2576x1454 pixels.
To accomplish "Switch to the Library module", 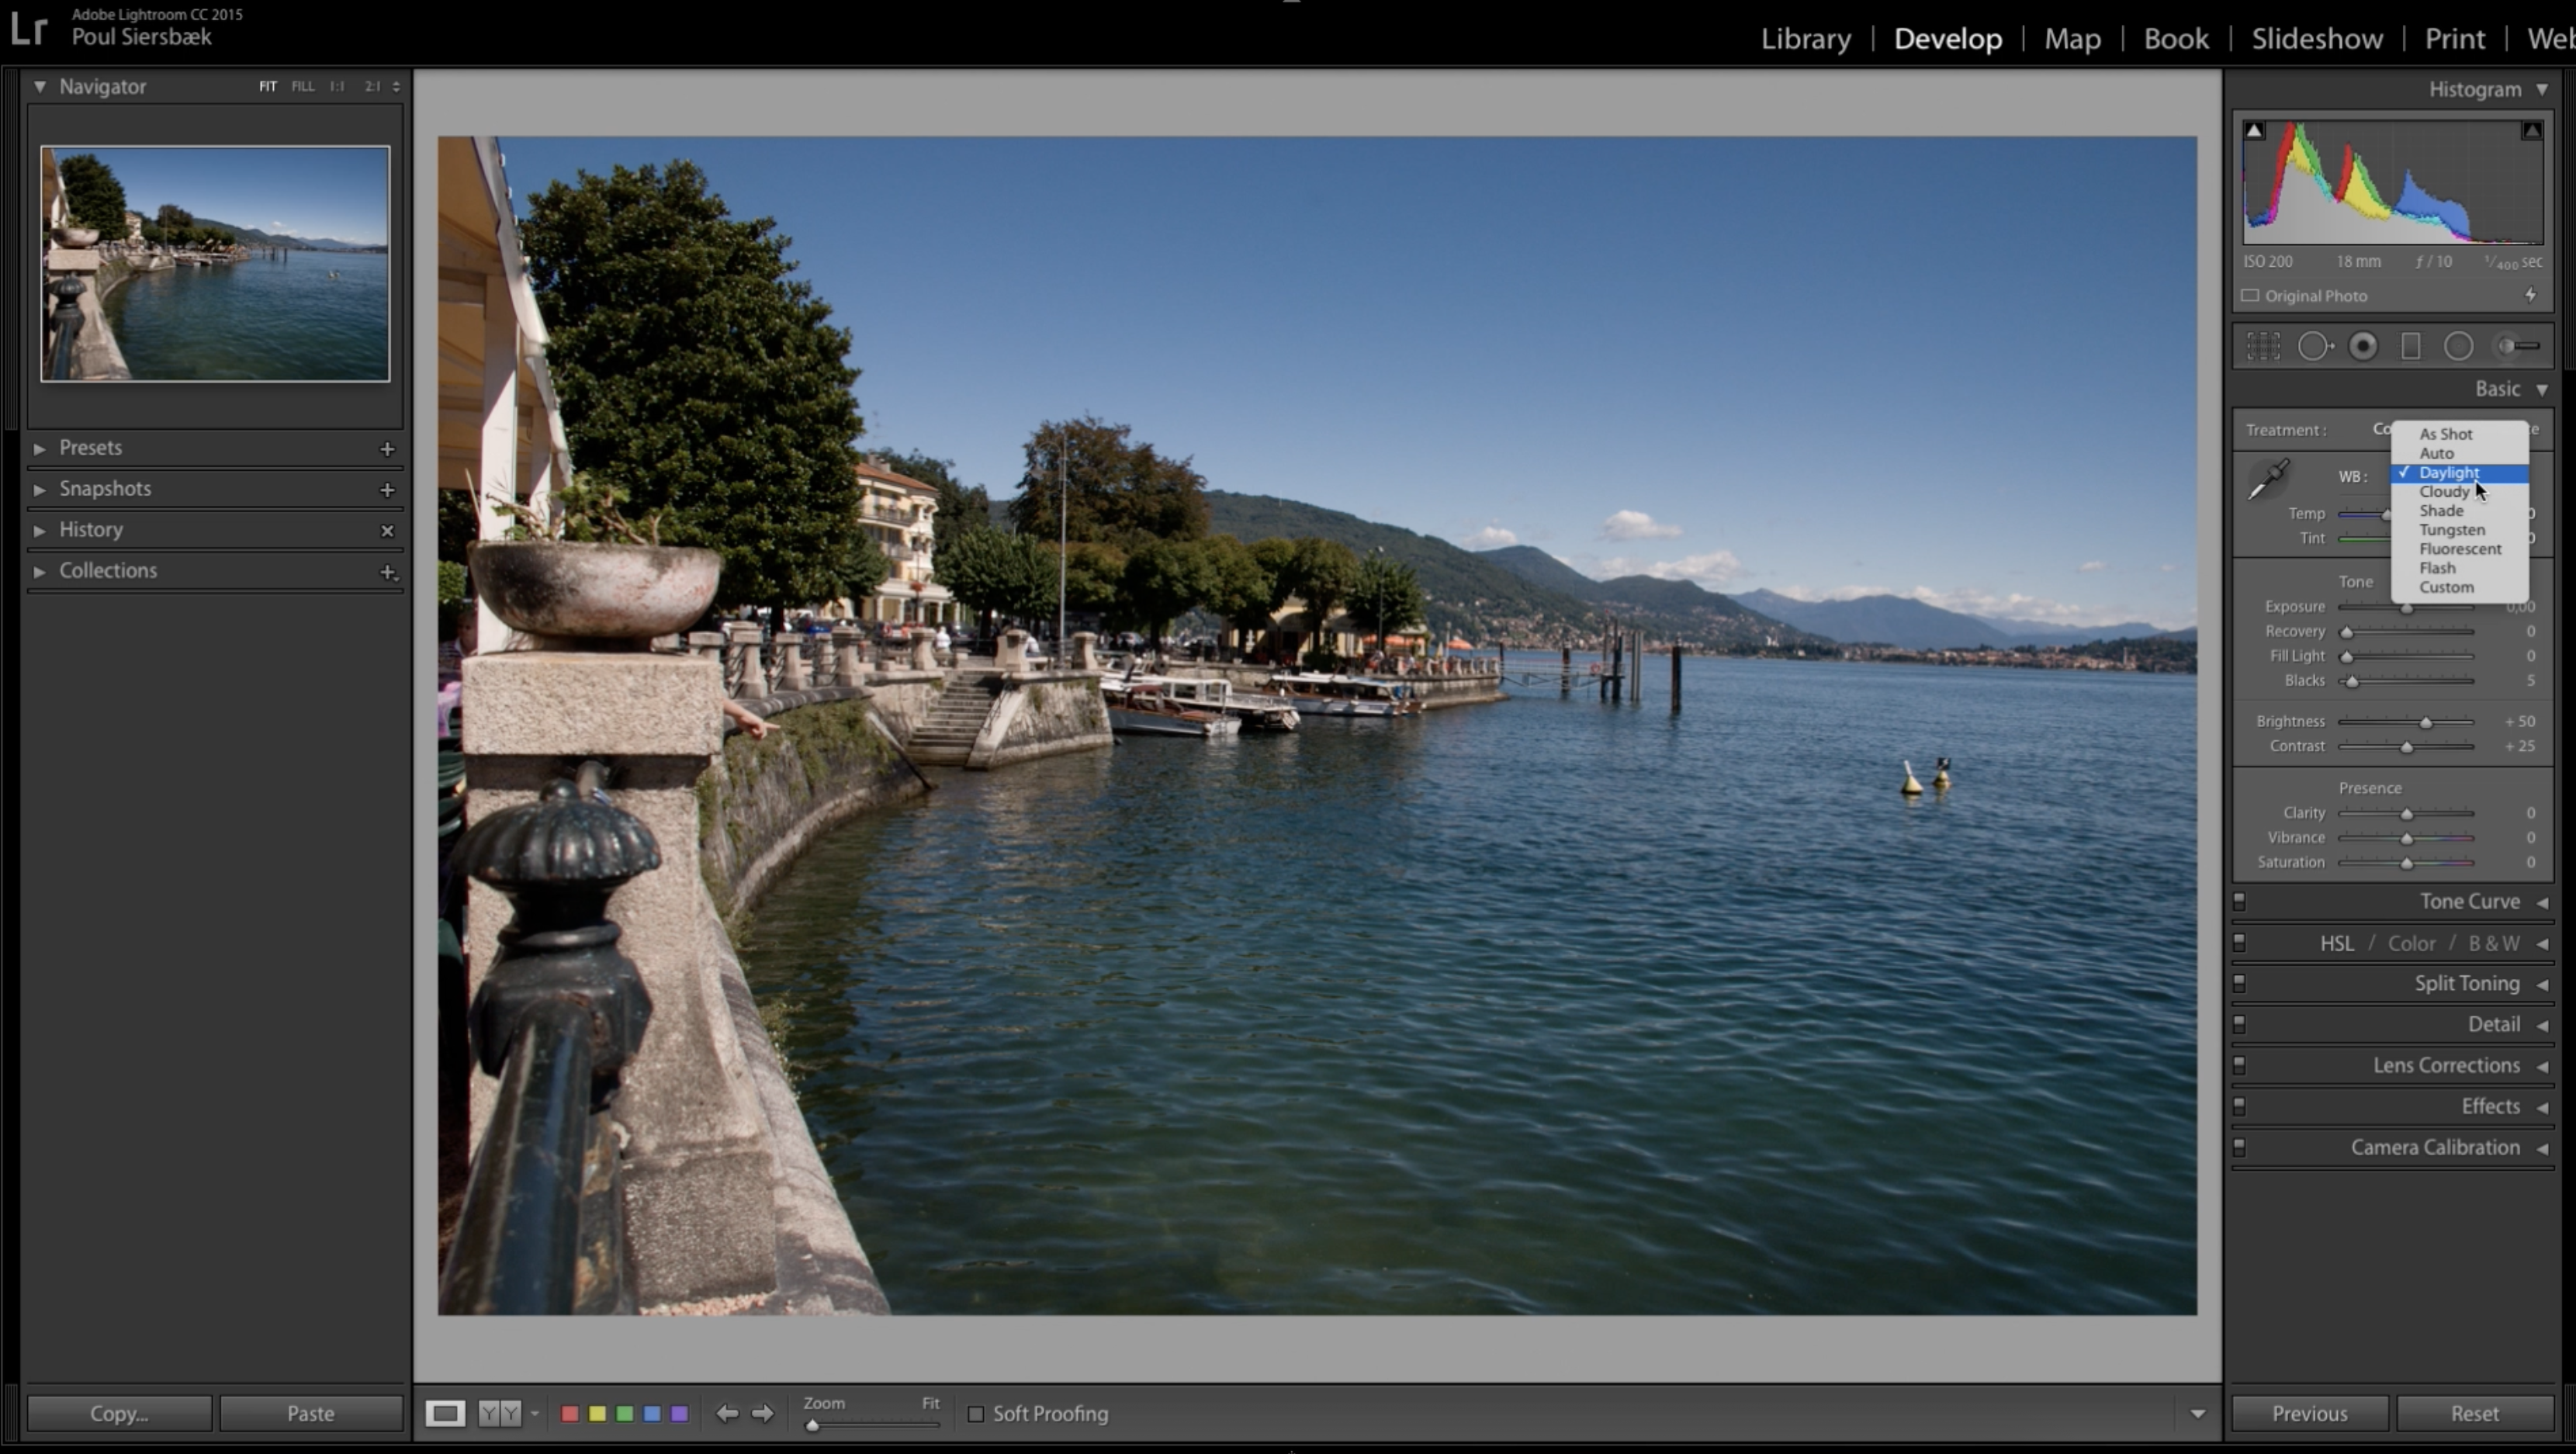I will tap(1805, 38).
